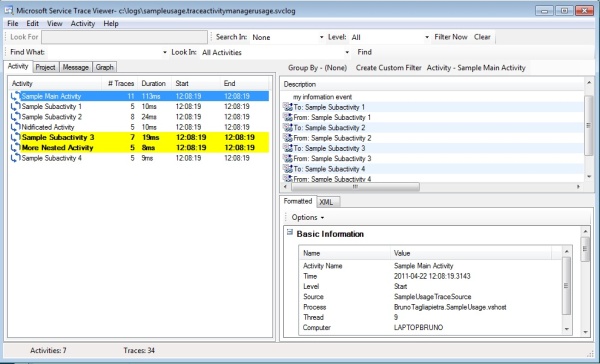This screenshot has height=364, width=600.
Task: Click the Activity - Sample Main Activity button
Action: 476,68
